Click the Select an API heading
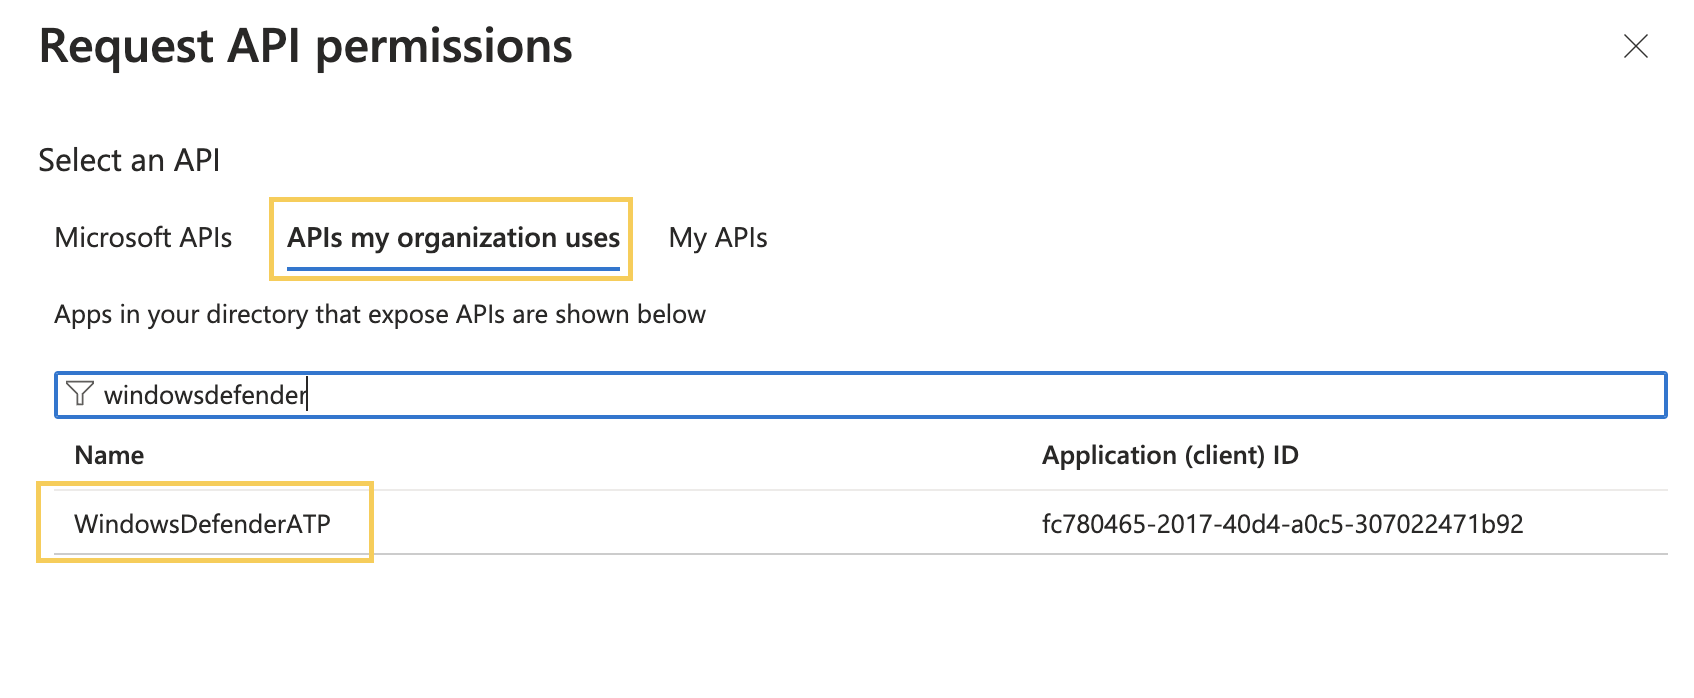 [x=129, y=160]
